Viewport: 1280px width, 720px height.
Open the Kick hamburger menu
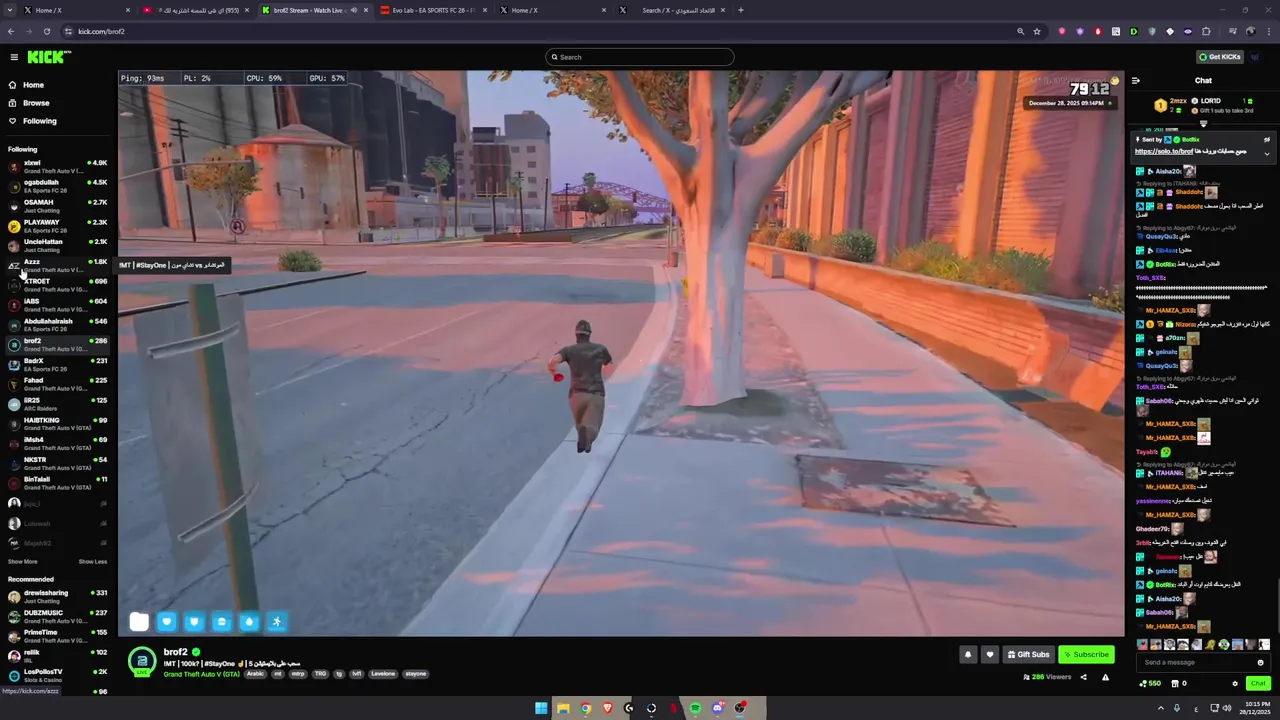point(13,57)
